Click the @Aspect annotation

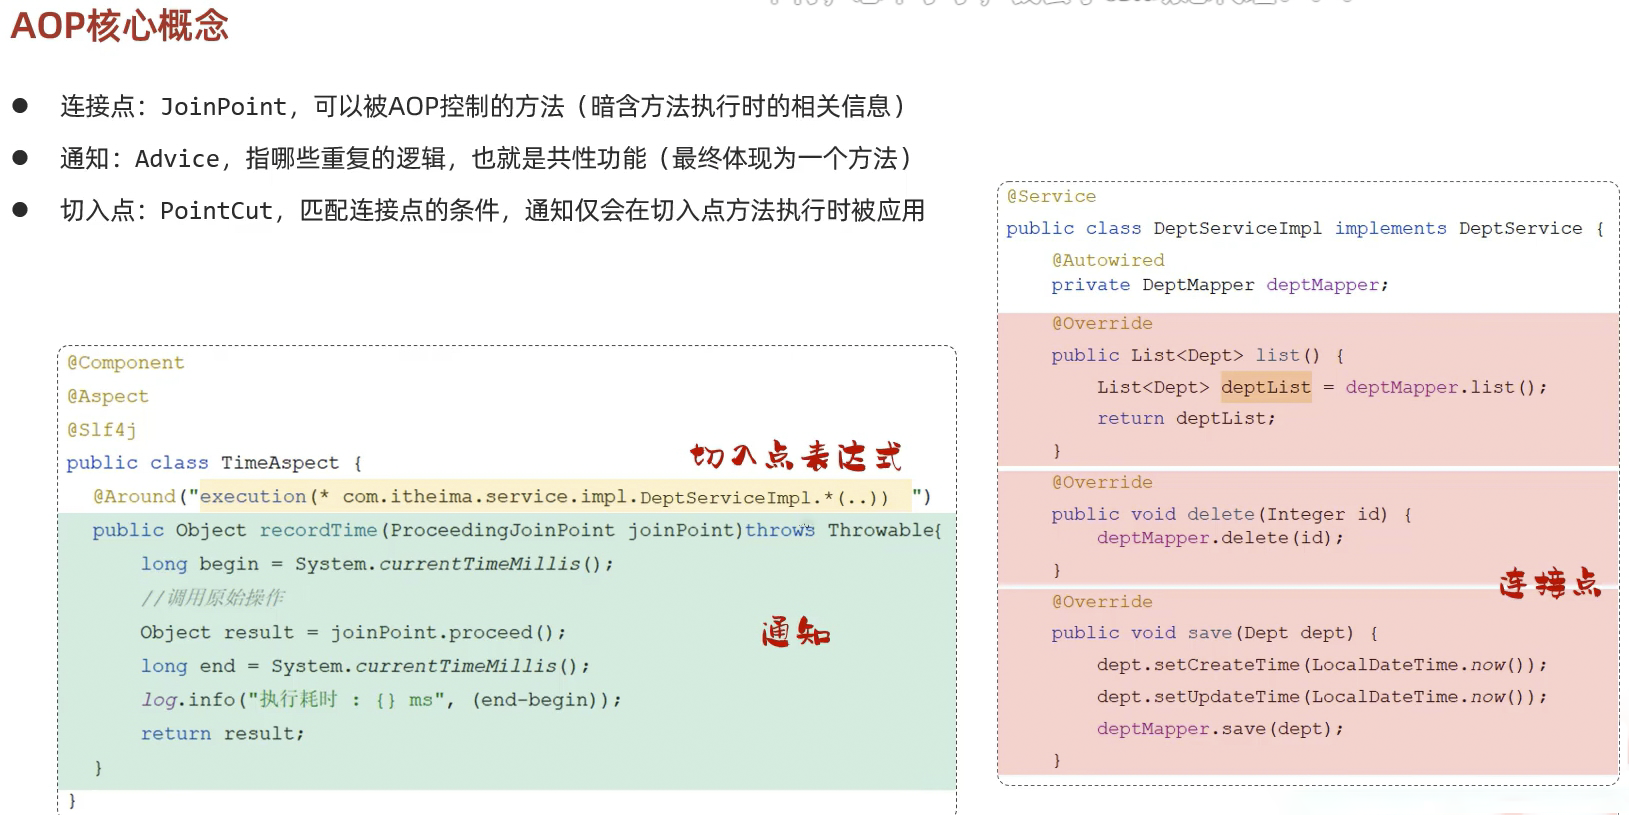(107, 396)
